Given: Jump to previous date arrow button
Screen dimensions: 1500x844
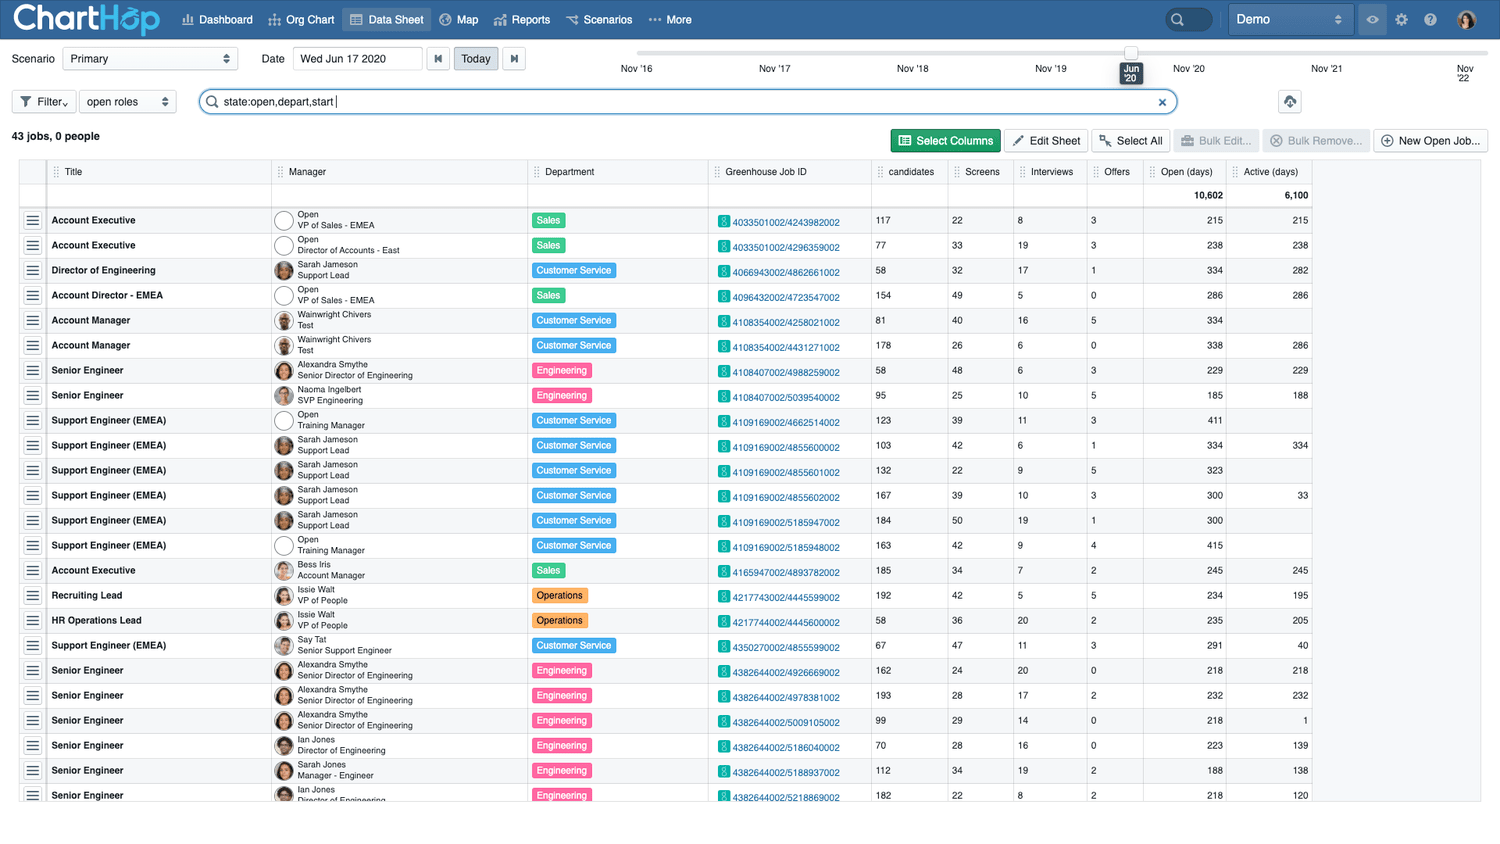Looking at the screenshot, I should pos(438,59).
